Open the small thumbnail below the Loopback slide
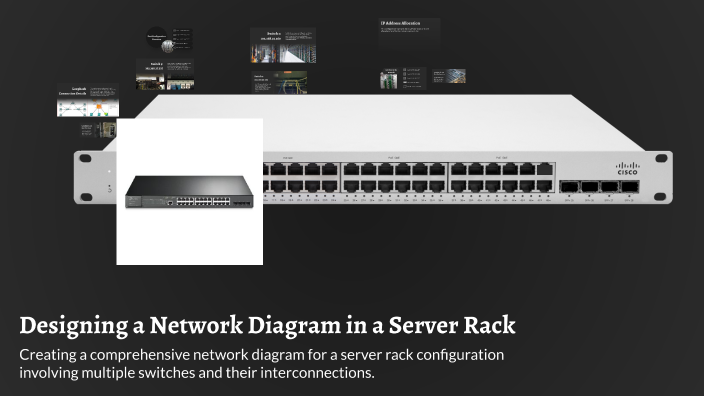The width and height of the screenshot is (704, 396). pyautogui.click(x=98, y=129)
